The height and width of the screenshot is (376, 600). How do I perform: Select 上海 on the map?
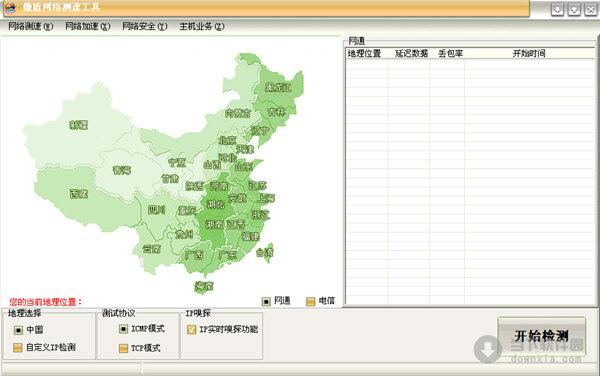click(266, 198)
